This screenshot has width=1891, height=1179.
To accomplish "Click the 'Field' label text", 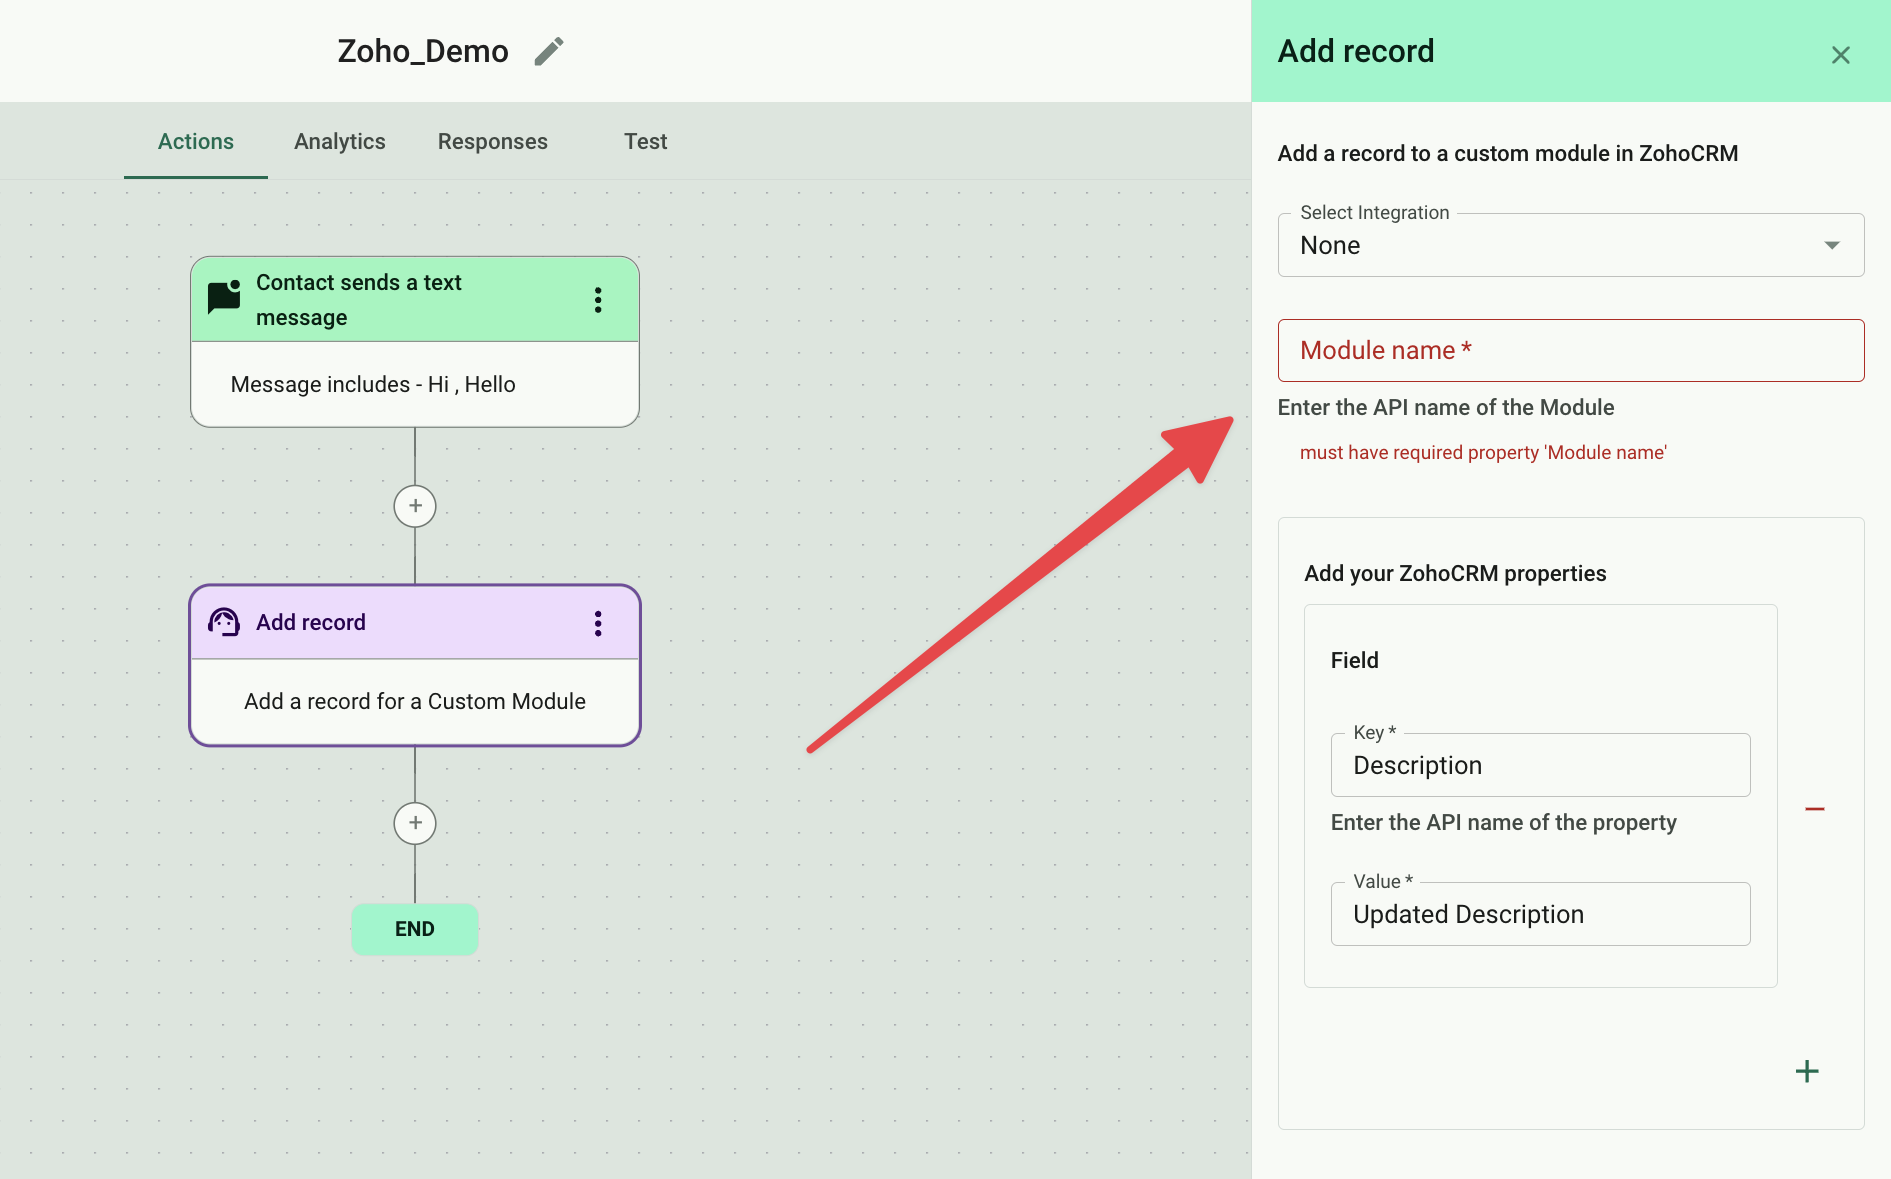I will [x=1355, y=660].
